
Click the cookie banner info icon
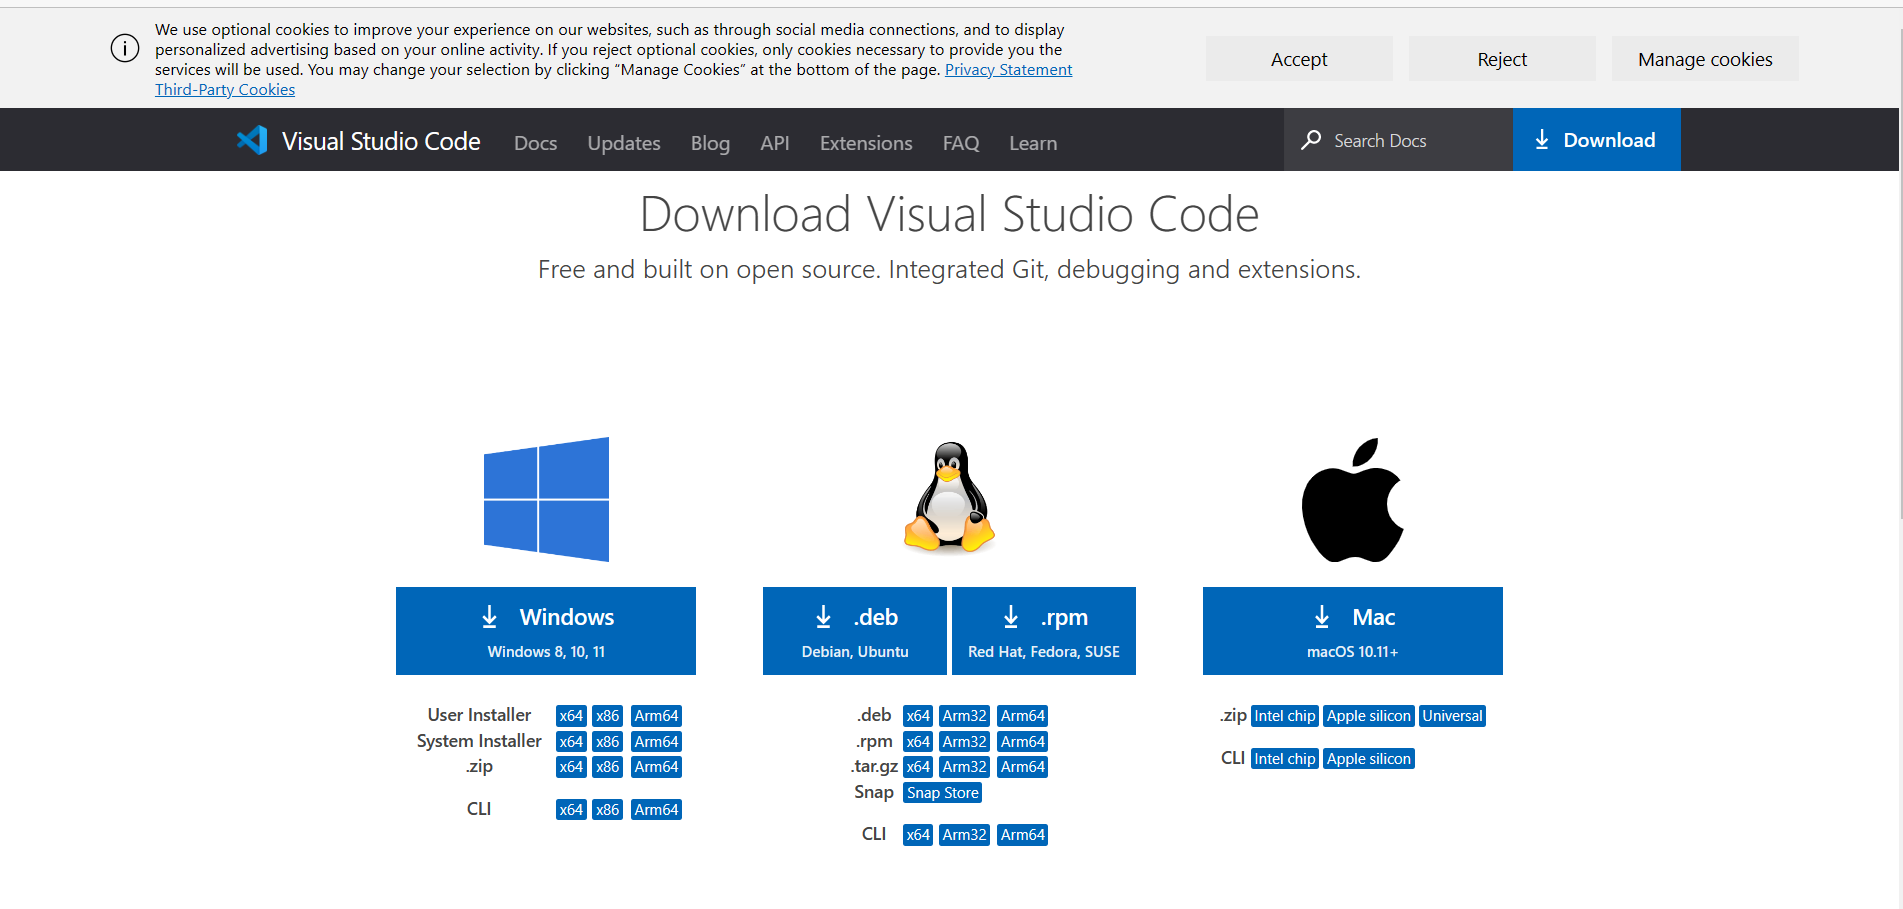[125, 48]
